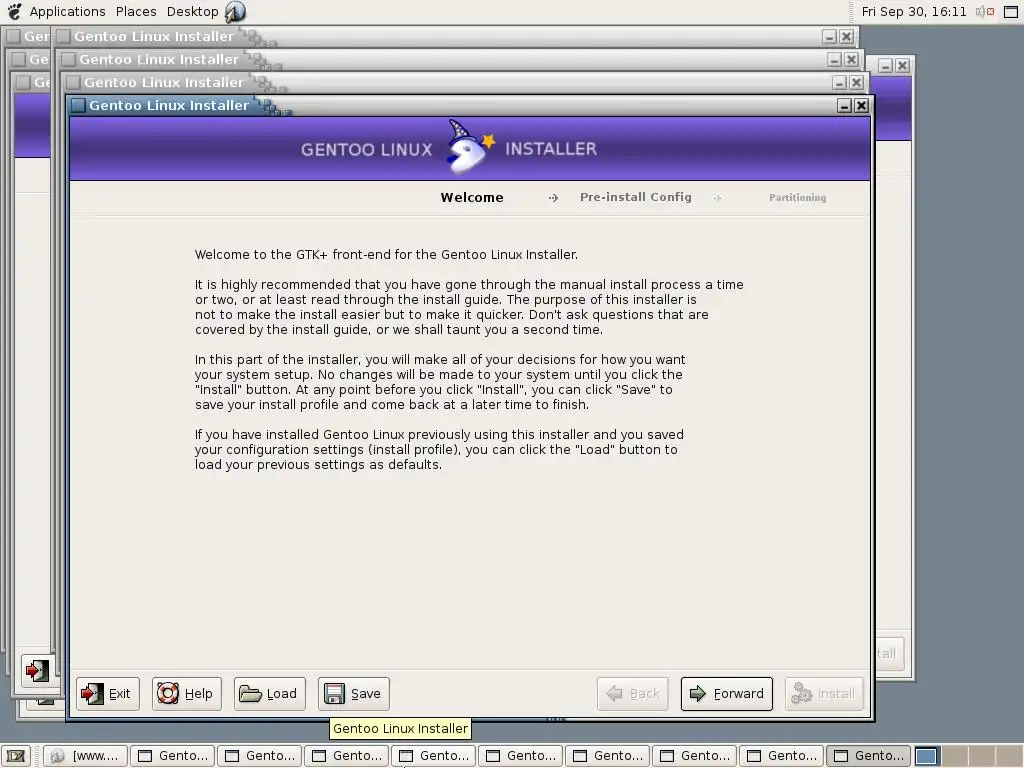This screenshot has height=768, width=1024.
Task: Select the Pre-install Config step label
Action: (635, 197)
